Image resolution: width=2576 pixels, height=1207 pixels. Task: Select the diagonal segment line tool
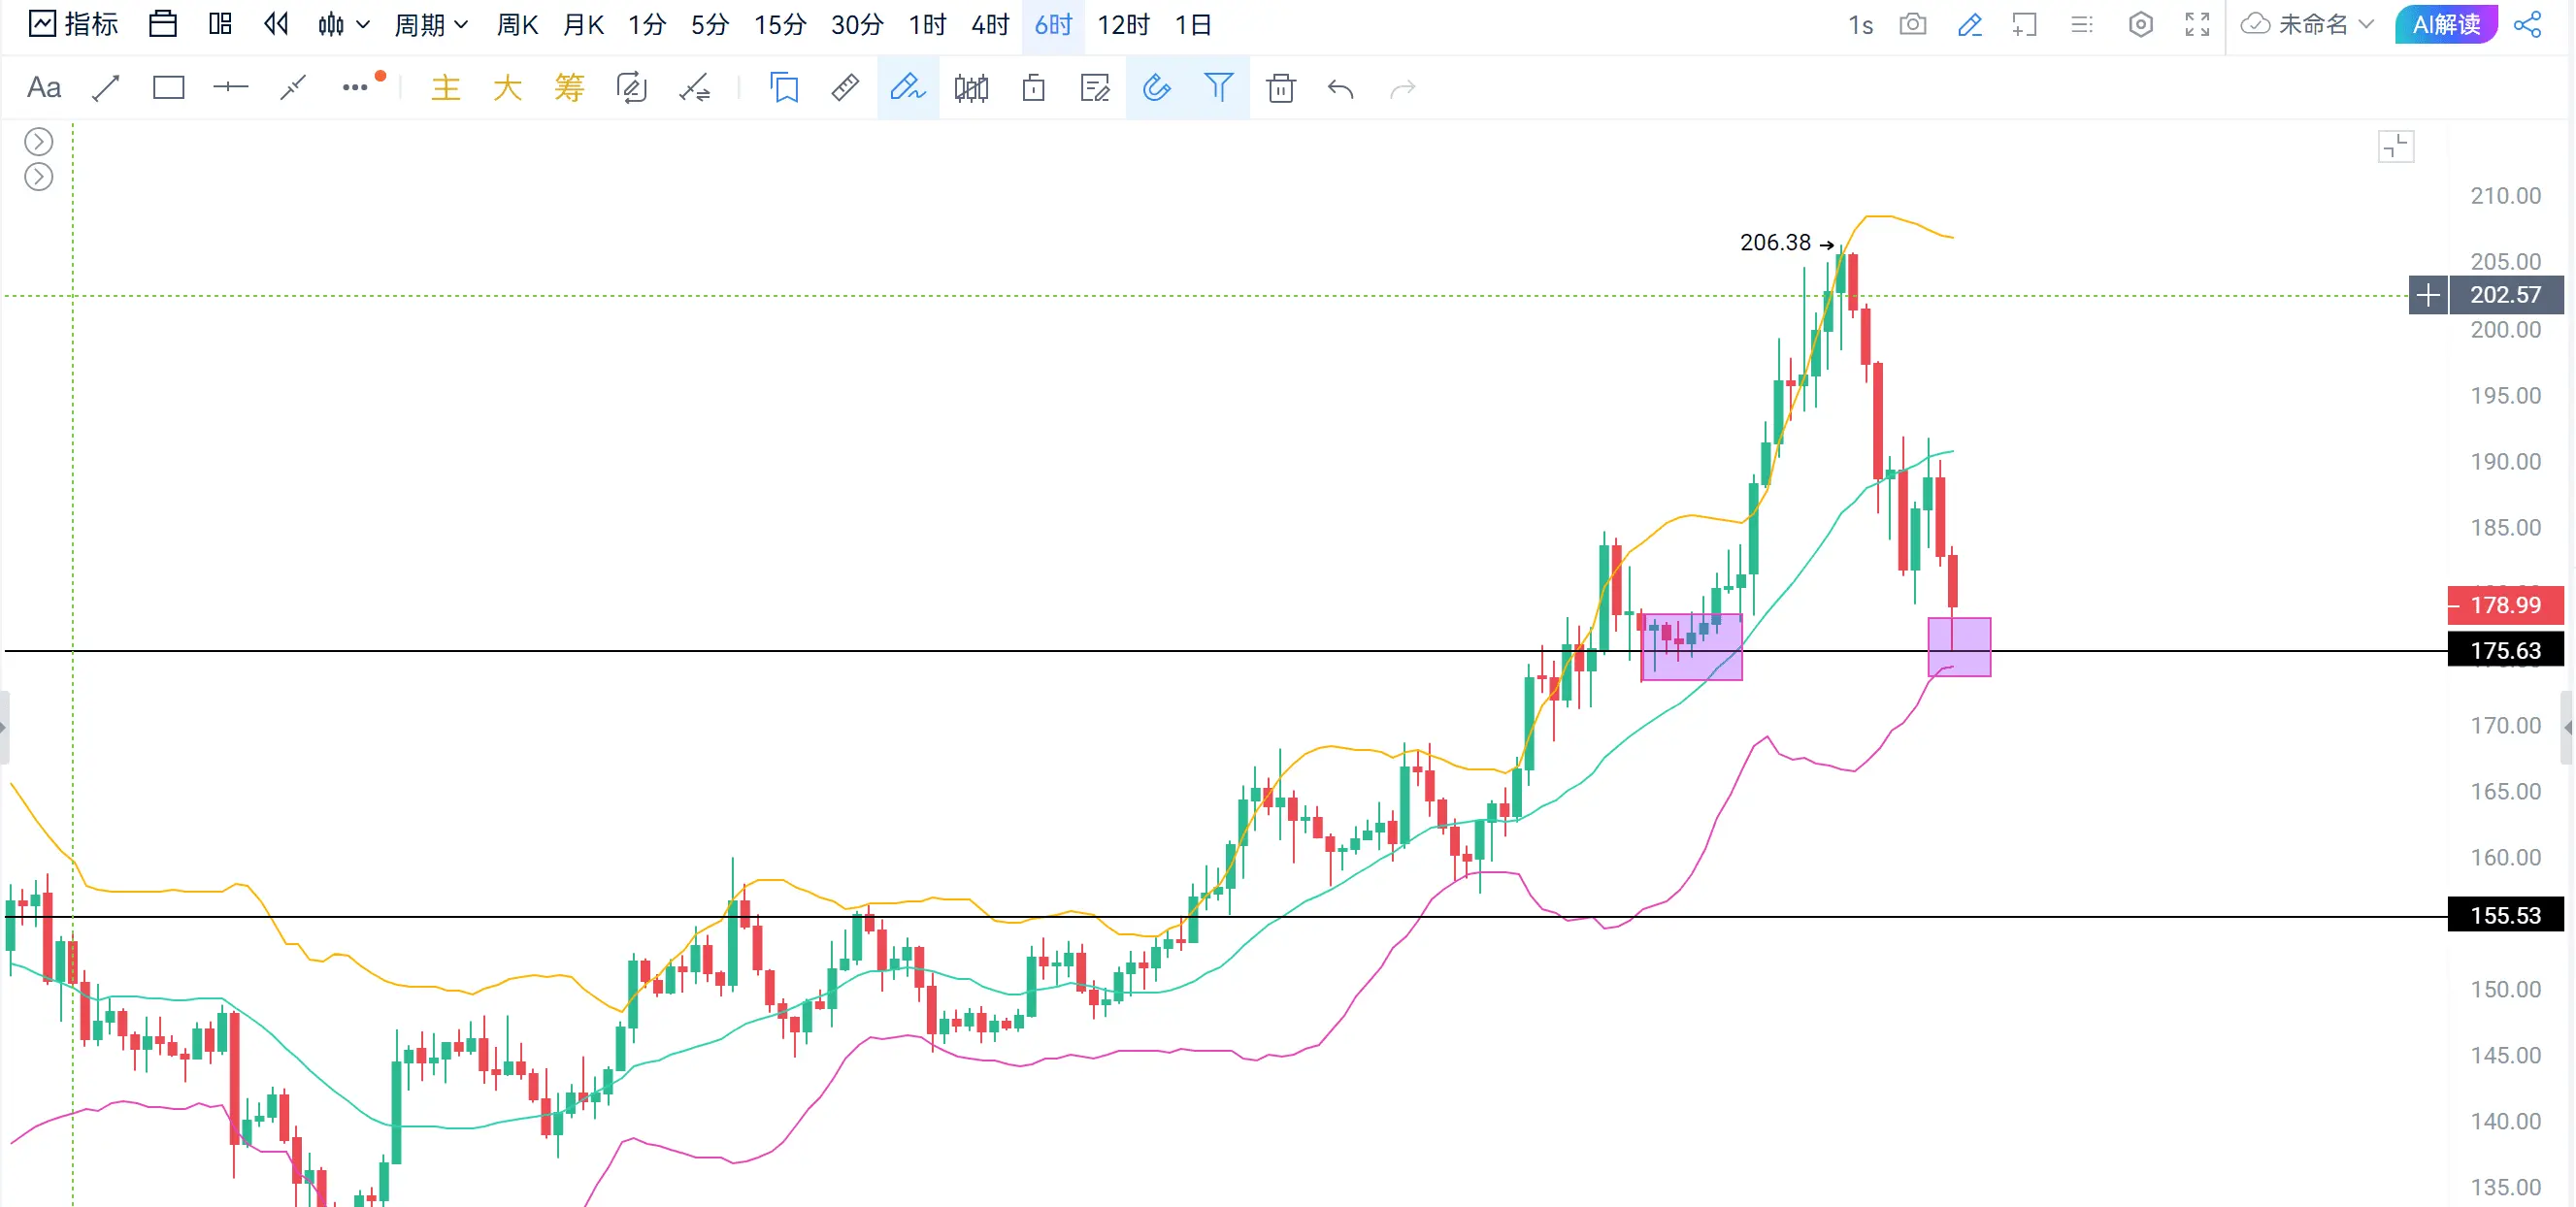coord(292,88)
